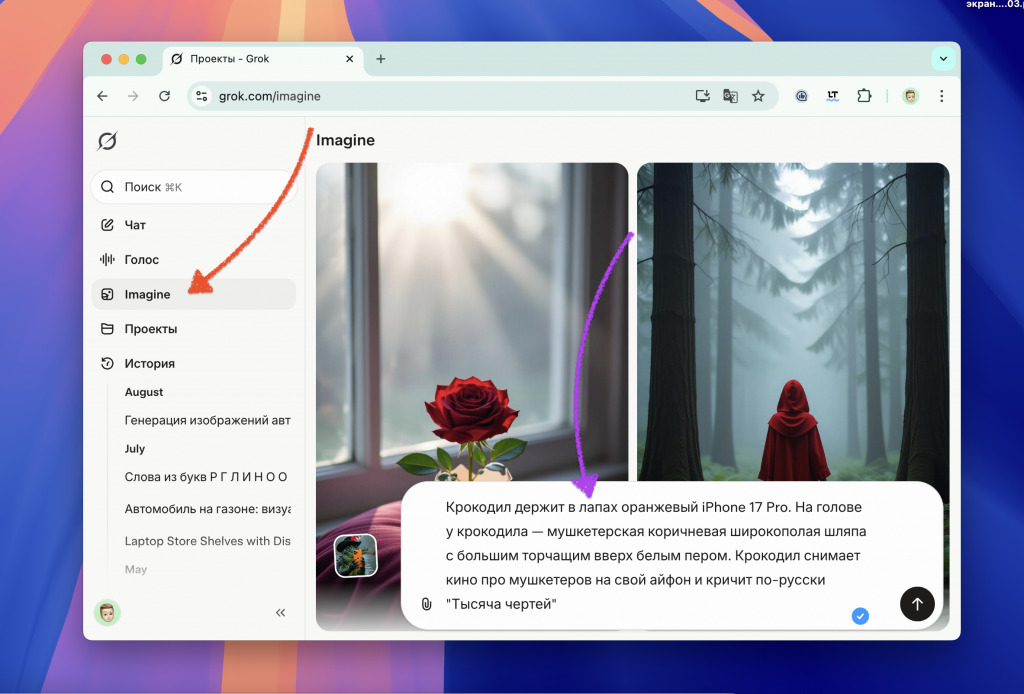Close the 'Проекты - Grok' tab
This screenshot has height=694, width=1024.
point(349,59)
